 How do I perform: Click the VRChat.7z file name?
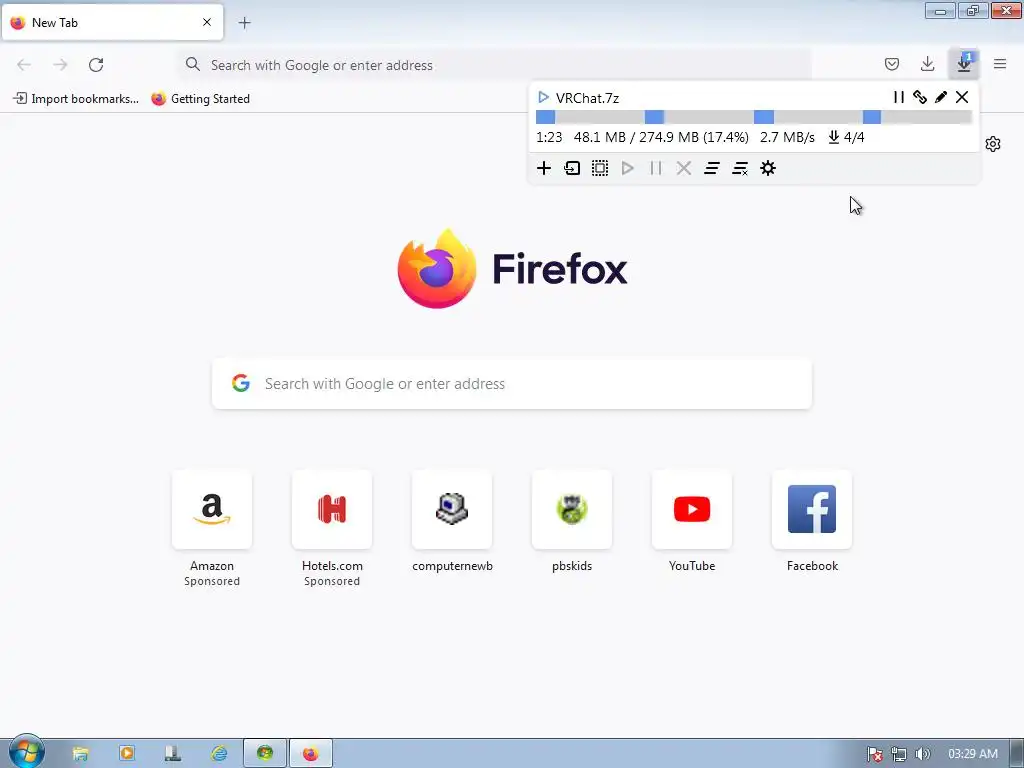[587, 98]
